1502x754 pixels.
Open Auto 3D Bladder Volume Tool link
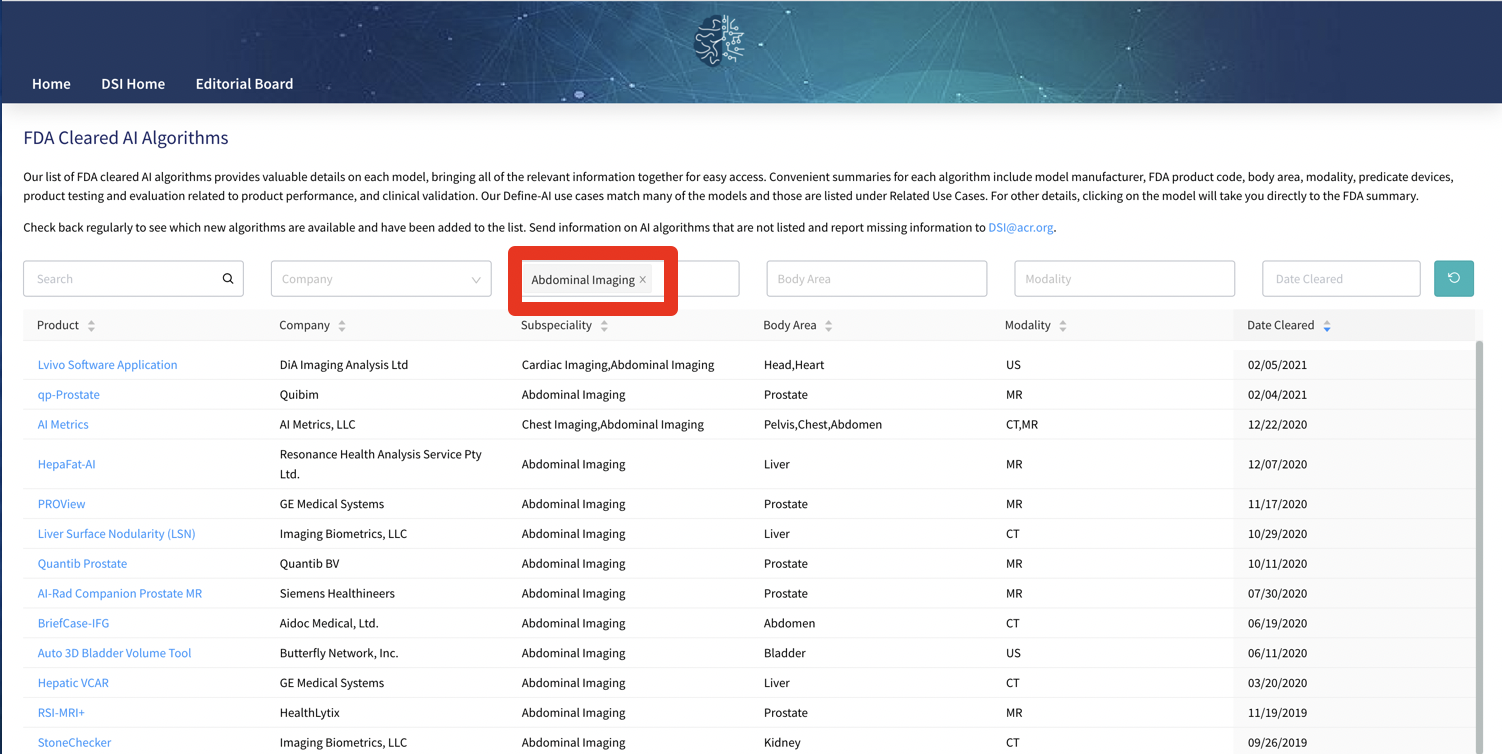pos(114,653)
